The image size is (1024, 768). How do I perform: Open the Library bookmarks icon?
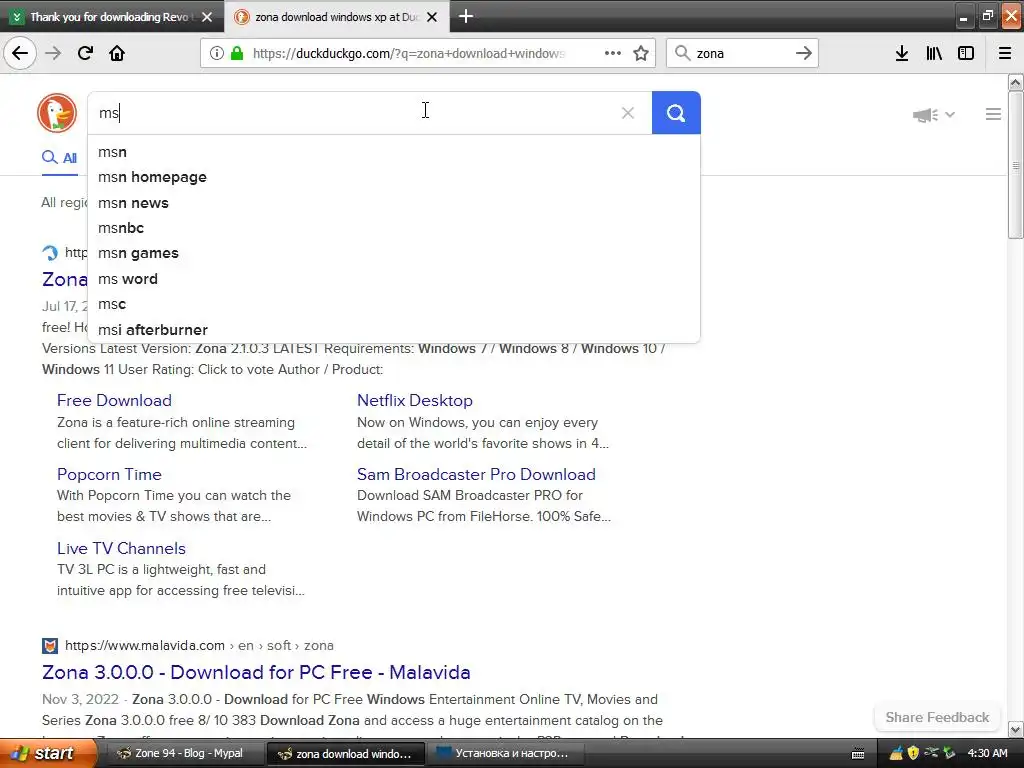[x=934, y=53]
